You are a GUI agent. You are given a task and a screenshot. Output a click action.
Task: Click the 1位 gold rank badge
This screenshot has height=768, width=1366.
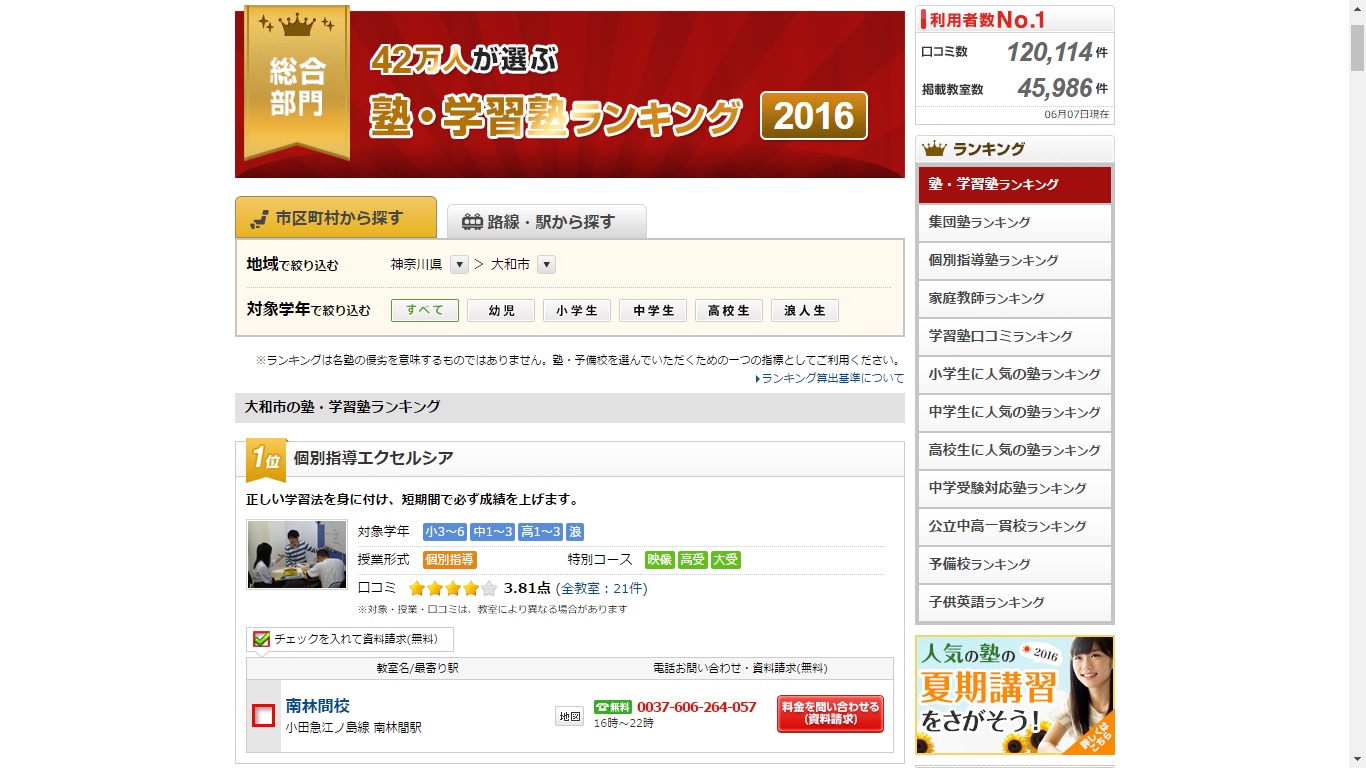click(x=265, y=459)
